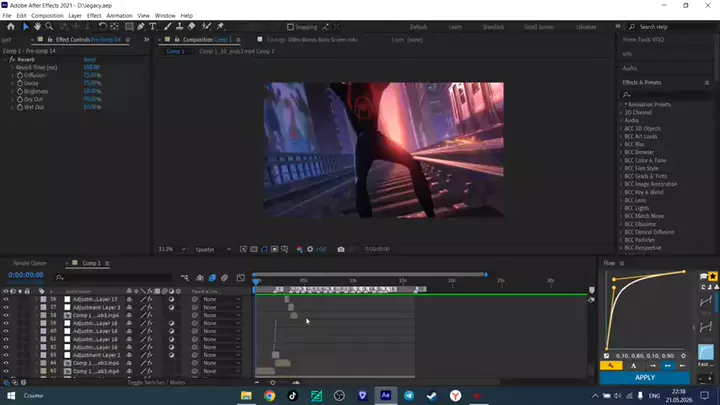Screen dimensions: 720x405
Task: Reset the Reverb effect
Action: click(90, 60)
